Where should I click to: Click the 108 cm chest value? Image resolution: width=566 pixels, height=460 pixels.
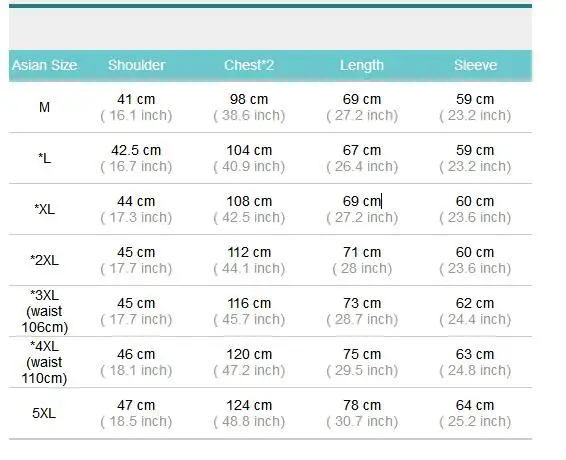[x=249, y=201]
